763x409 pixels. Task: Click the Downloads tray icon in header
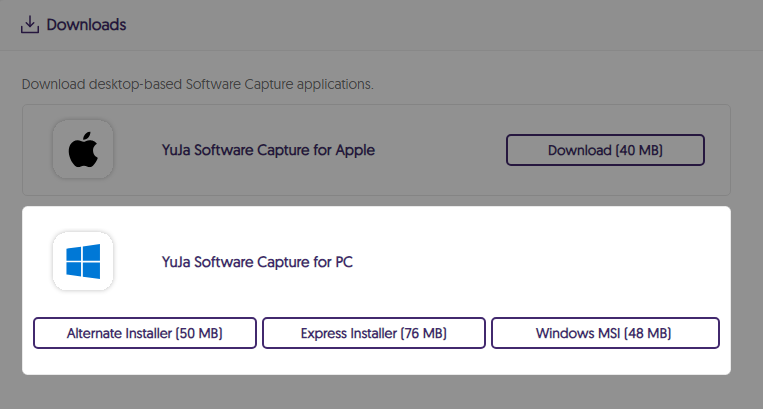(30, 24)
